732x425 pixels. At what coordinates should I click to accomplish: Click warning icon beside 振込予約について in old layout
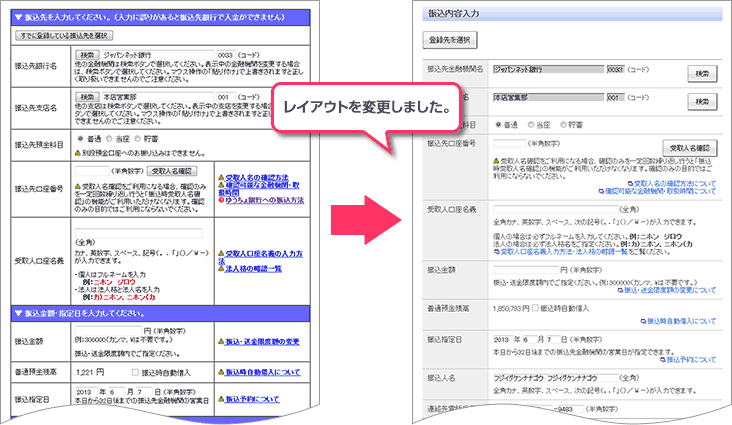tap(220, 398)
